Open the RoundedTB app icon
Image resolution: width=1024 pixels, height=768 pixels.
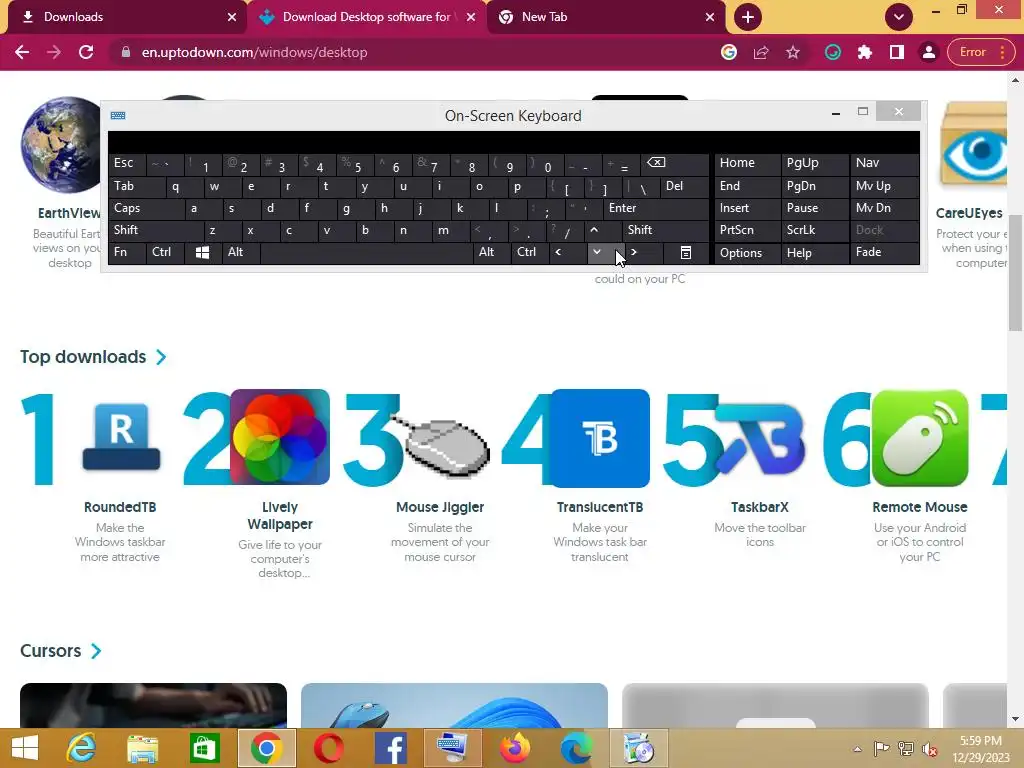[x=121, y=437]
